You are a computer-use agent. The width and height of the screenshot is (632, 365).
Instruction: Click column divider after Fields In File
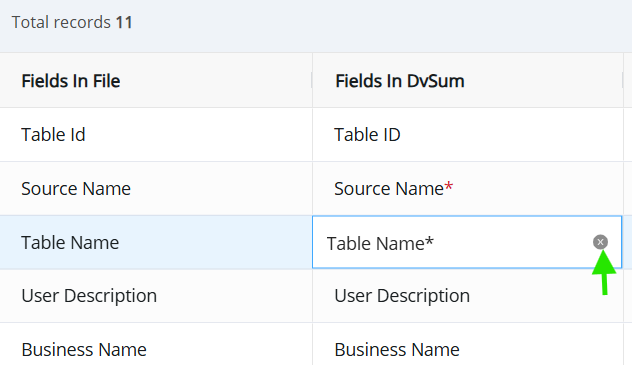312,80
